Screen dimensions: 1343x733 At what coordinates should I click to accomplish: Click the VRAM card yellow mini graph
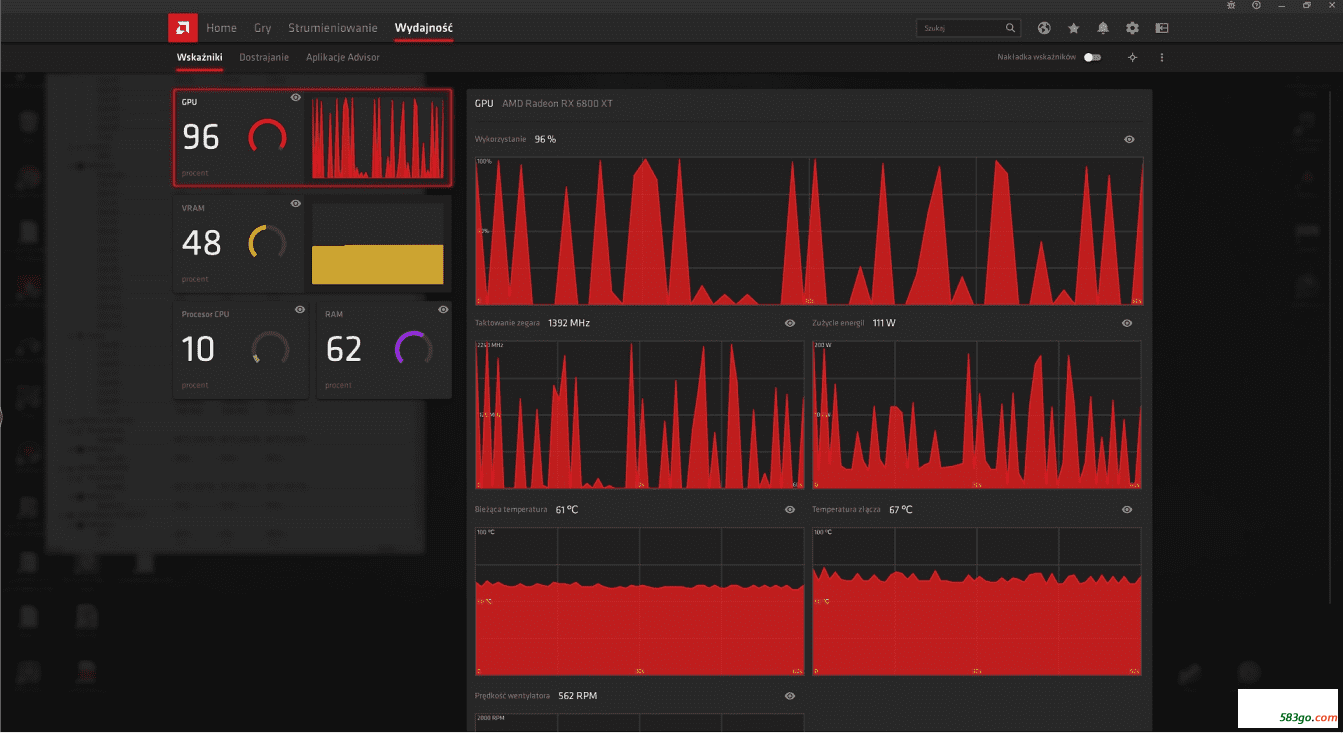[378, 244]
